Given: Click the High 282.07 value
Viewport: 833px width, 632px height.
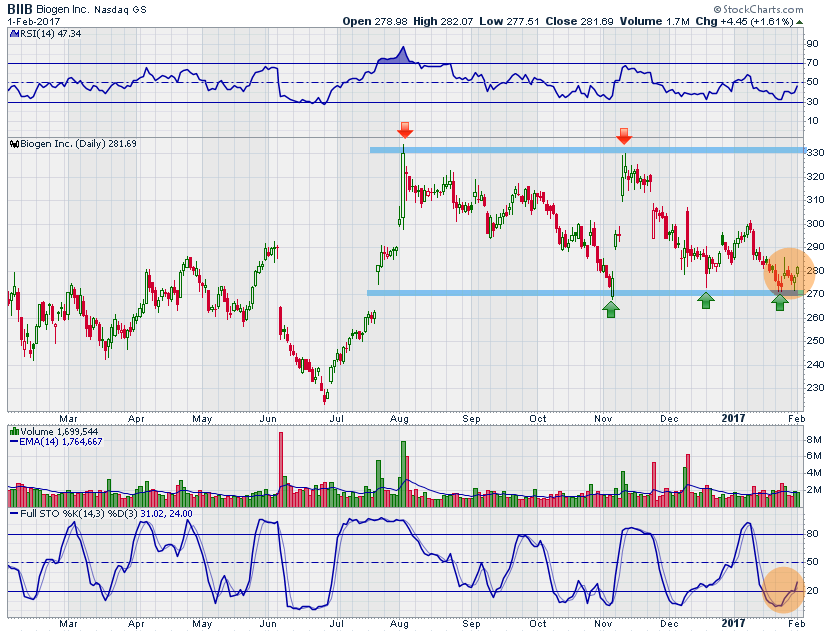Looking at the screenshot, I should (443, 21).
